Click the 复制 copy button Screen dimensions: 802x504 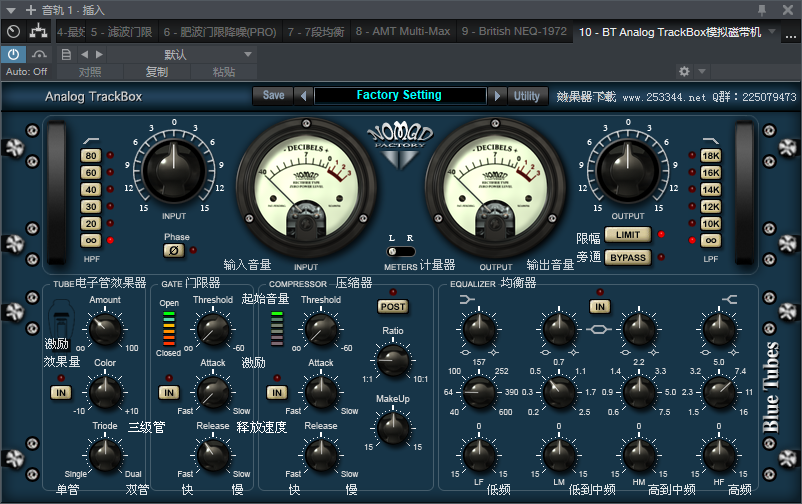pyautogui.click(x=157, y=72)
